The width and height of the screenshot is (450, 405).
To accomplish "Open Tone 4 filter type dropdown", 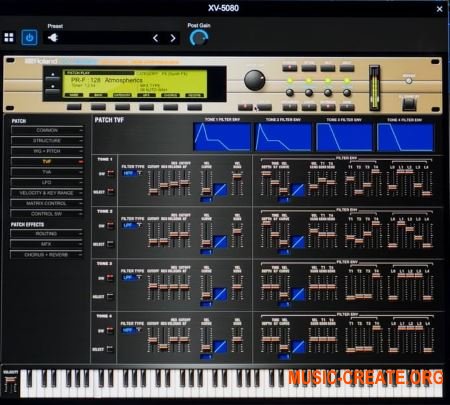I will pos(132,330).
